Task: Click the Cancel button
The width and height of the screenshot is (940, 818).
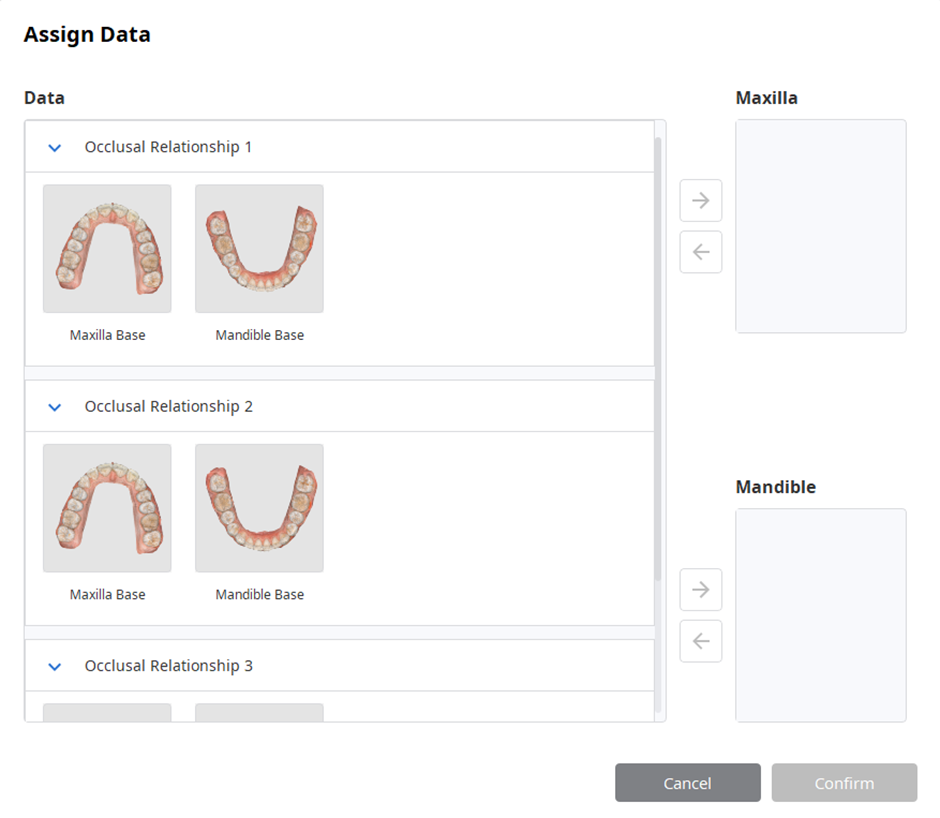Action: point(688,783)
